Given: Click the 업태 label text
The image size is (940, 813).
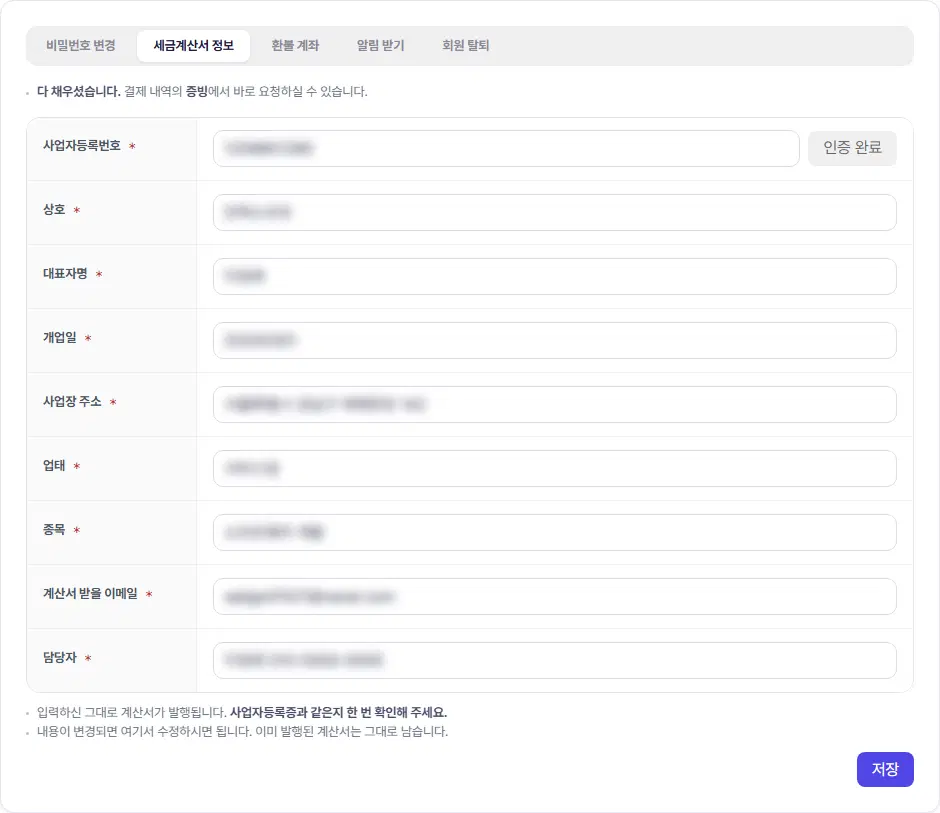Looking at the screenshot, I should 54,466.
